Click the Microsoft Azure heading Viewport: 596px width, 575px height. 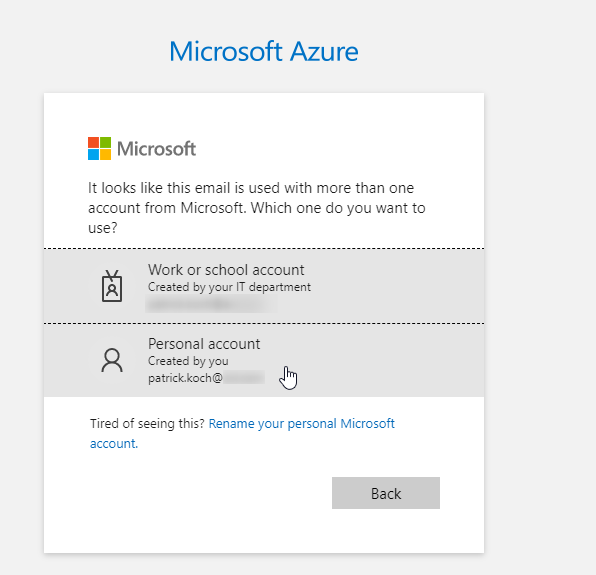(x=264, y=51)
